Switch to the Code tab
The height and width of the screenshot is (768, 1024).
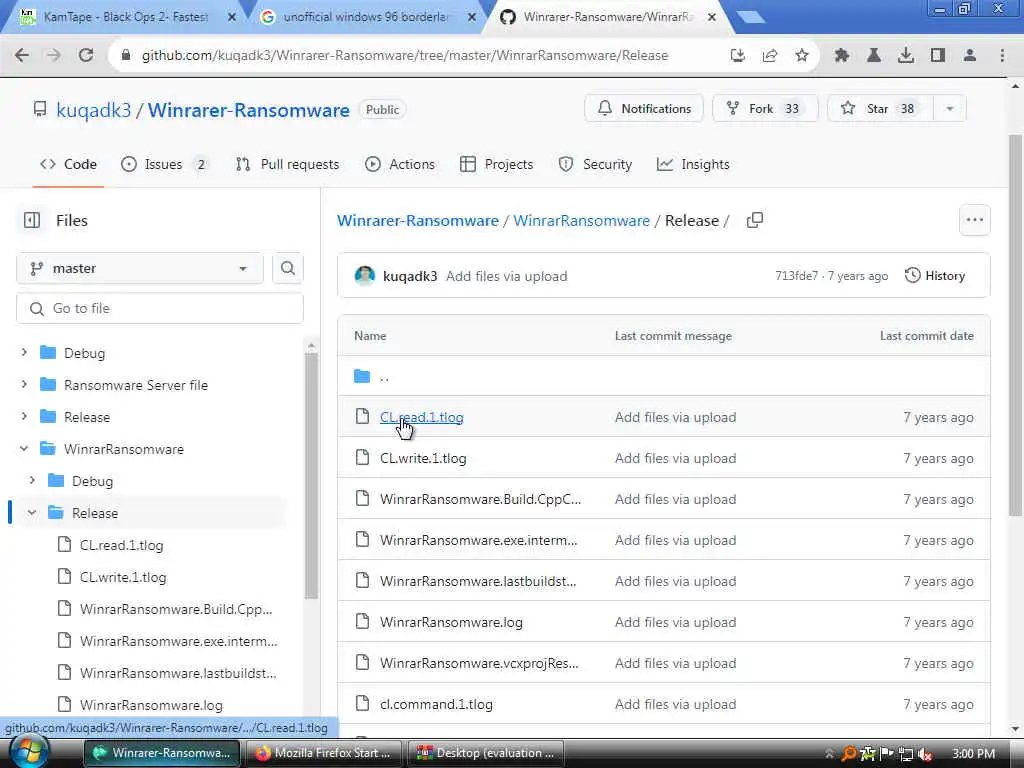pos(69,165)
